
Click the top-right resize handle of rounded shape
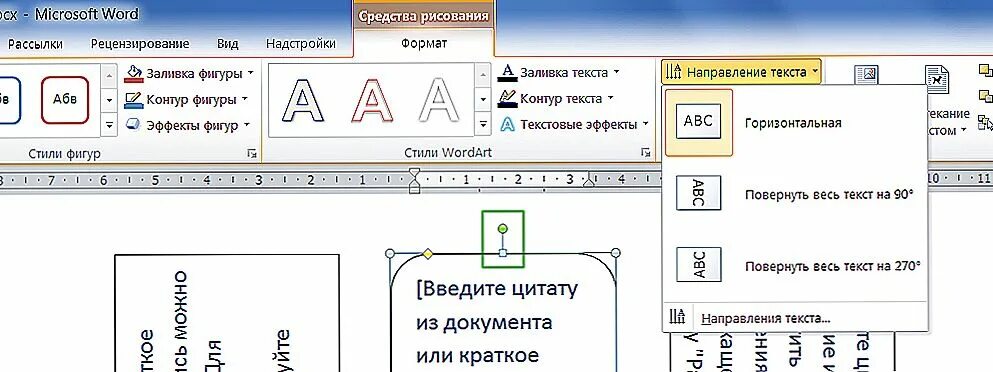616,253
